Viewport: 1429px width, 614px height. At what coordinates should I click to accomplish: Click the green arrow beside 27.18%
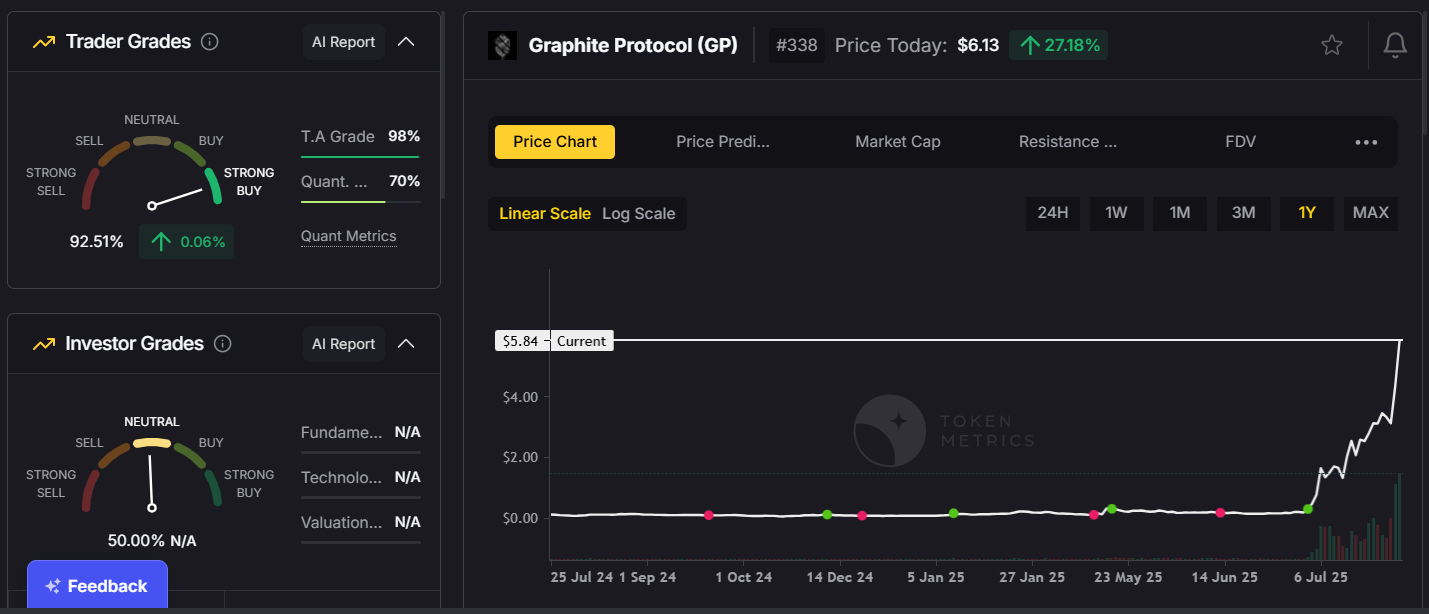[1029, 45]
